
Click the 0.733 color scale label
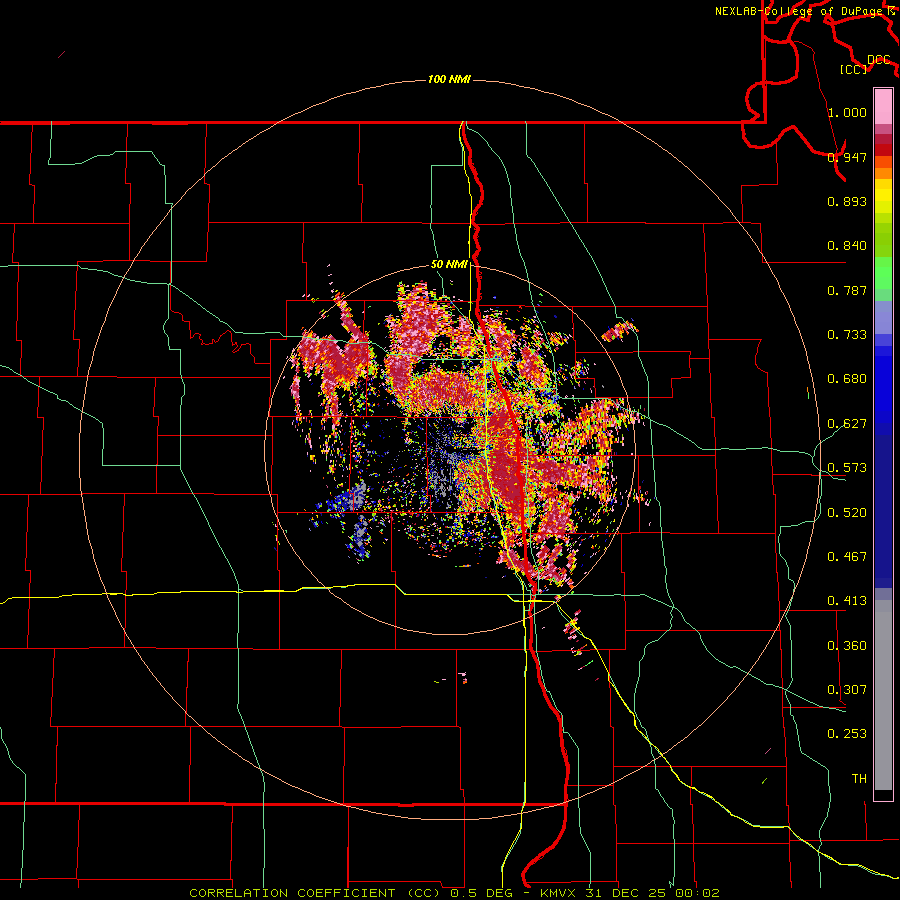[847, 335]
